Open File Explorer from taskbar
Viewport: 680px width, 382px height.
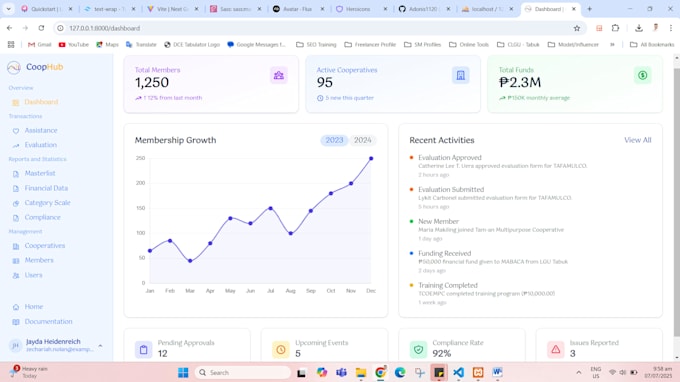[361, 372]
